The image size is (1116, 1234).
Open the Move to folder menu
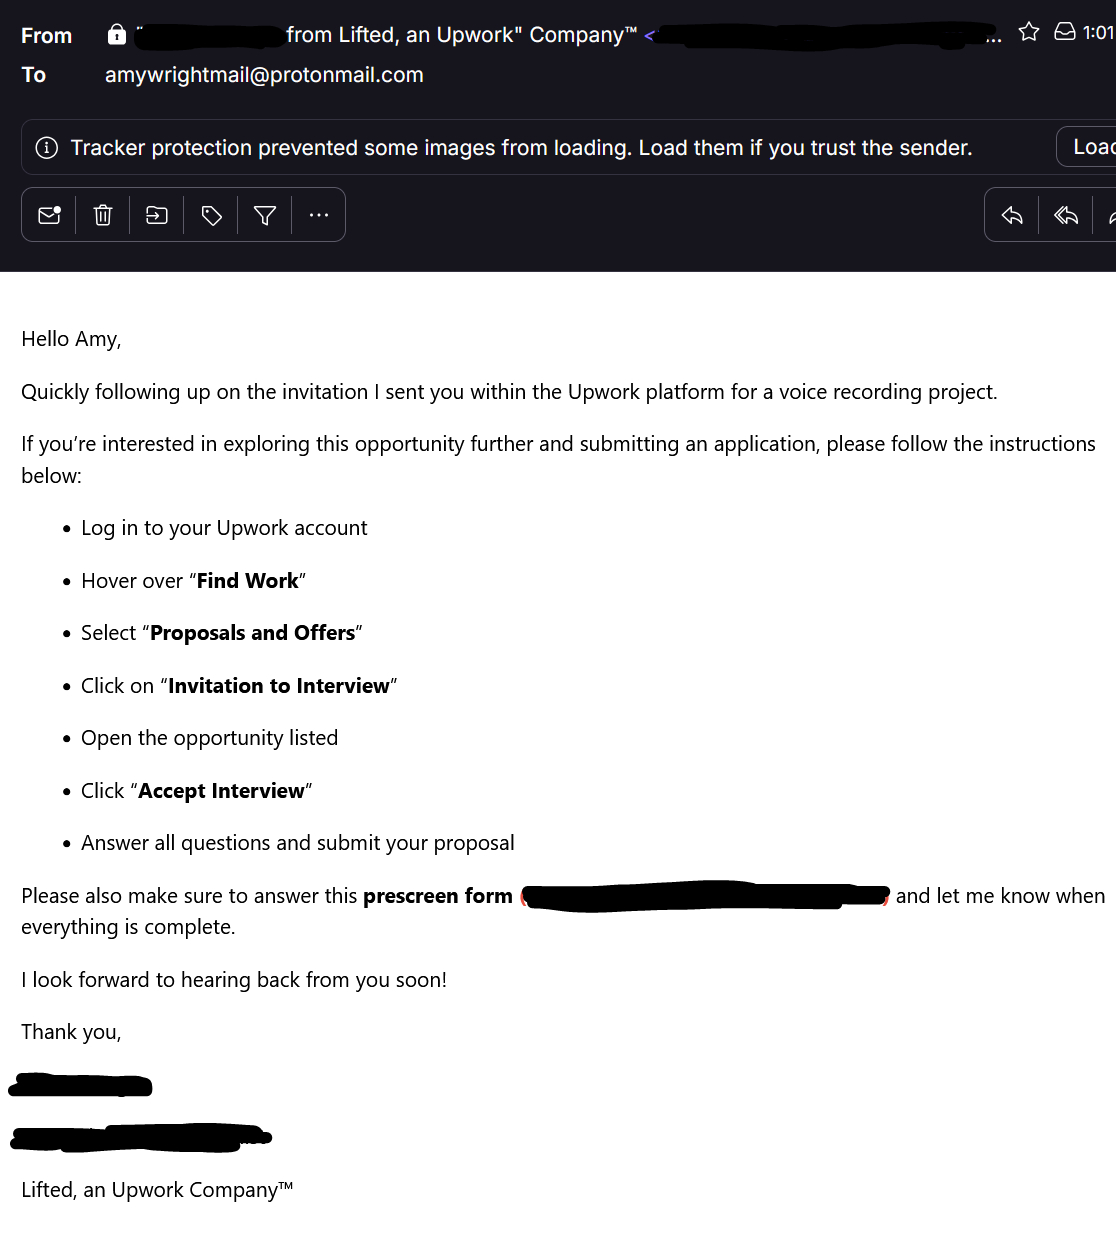tap(157, 215)
